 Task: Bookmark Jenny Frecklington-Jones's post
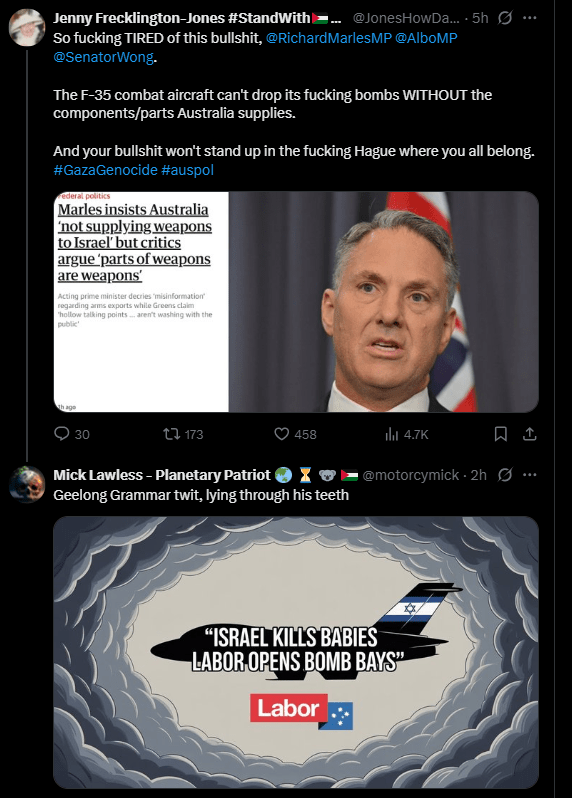(x=501, y=434)
